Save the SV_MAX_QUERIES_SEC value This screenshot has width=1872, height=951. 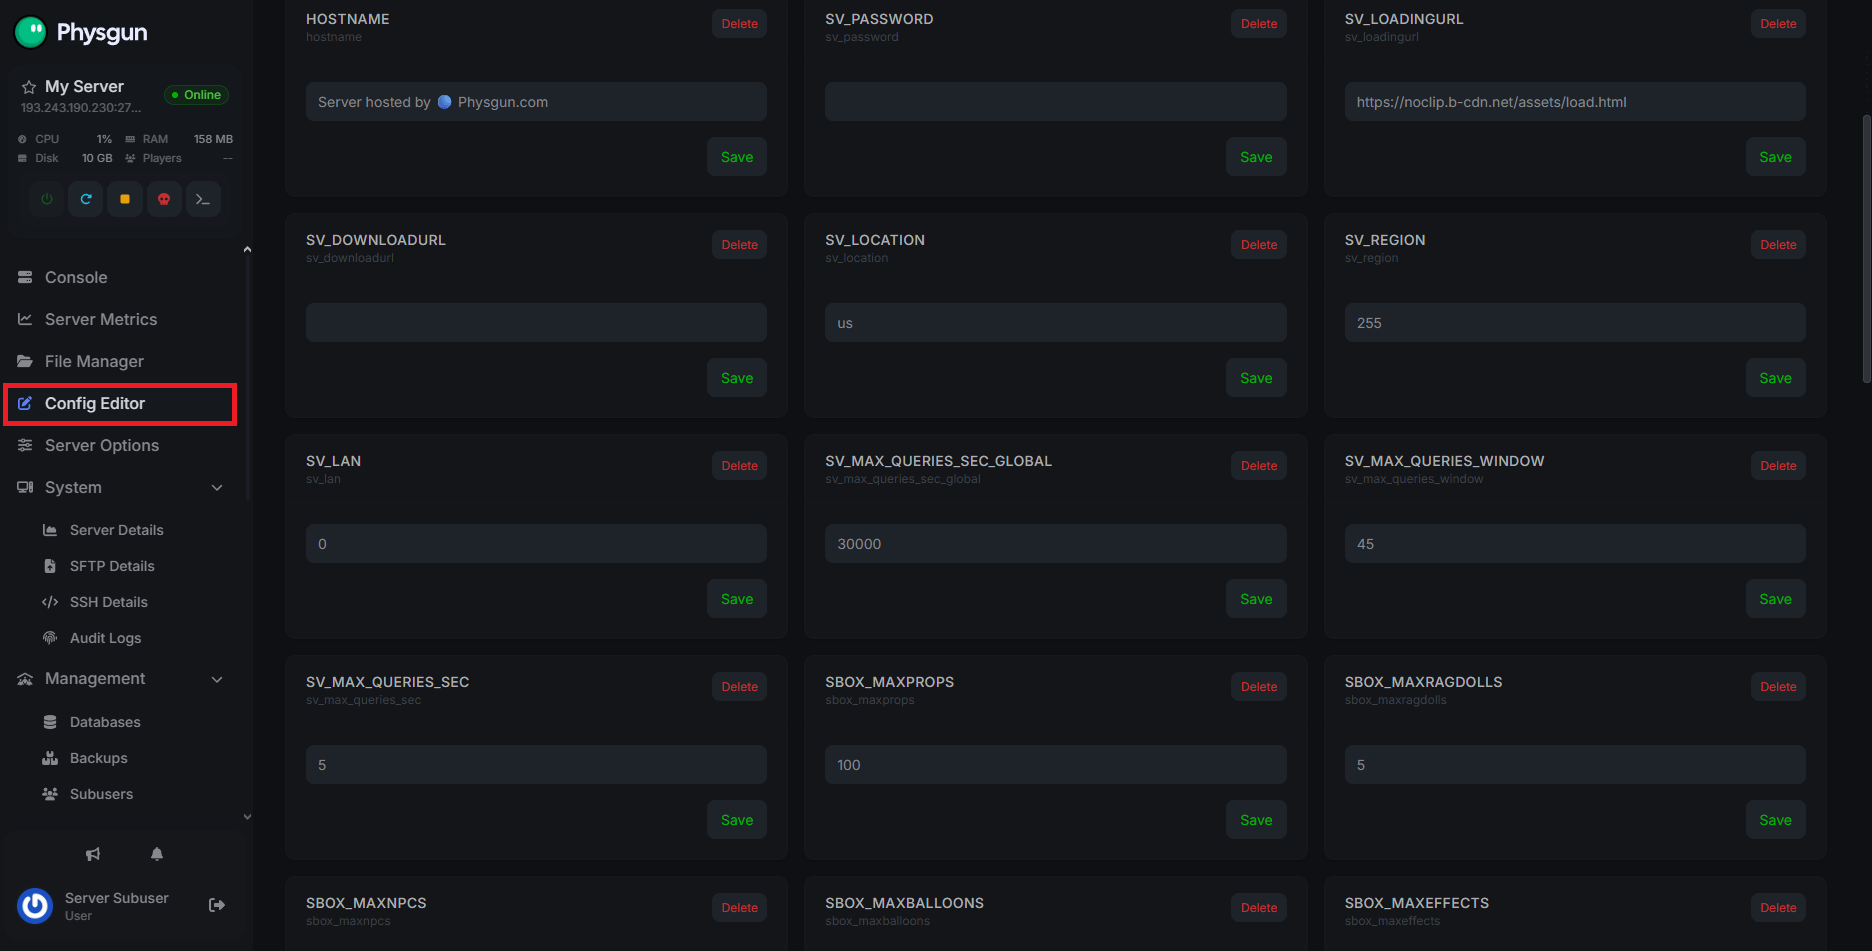click(737, 820)
